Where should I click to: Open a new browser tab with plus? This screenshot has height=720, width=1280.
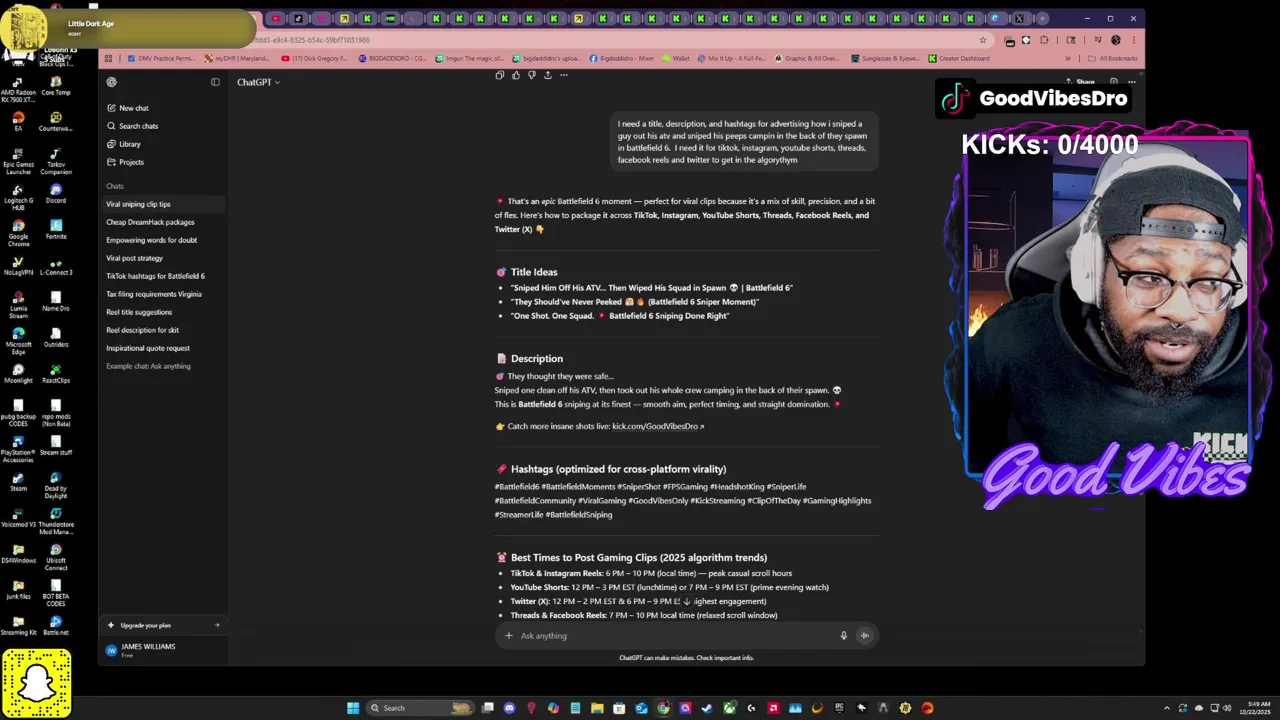[1042, 18]
